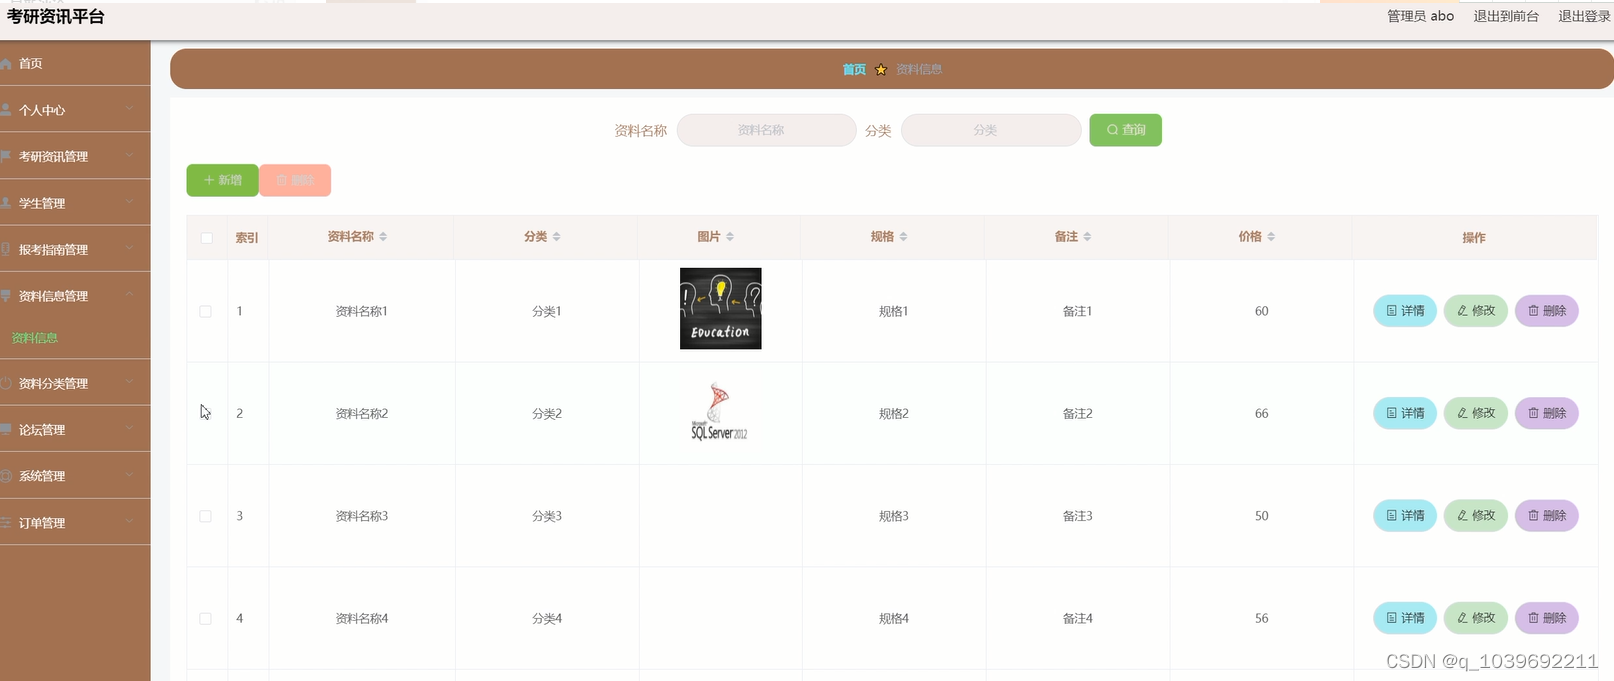
Task: Tick the checkbox for row 资料名称2
Action: click(x=205, y=413)
